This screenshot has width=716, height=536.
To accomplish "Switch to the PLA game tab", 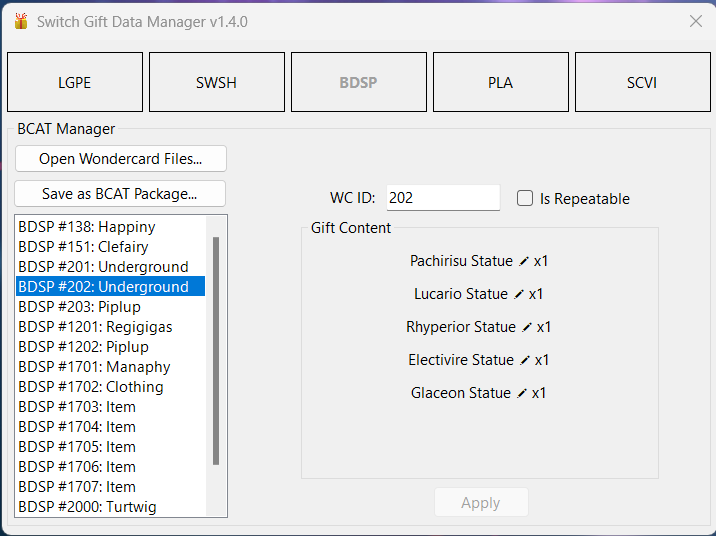I will [x=501, y=82].
